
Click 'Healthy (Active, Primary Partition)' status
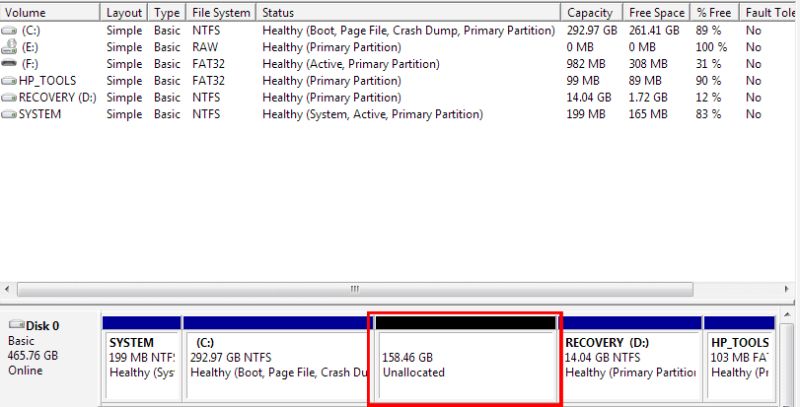pyautogui.click(x=351, y=64)
